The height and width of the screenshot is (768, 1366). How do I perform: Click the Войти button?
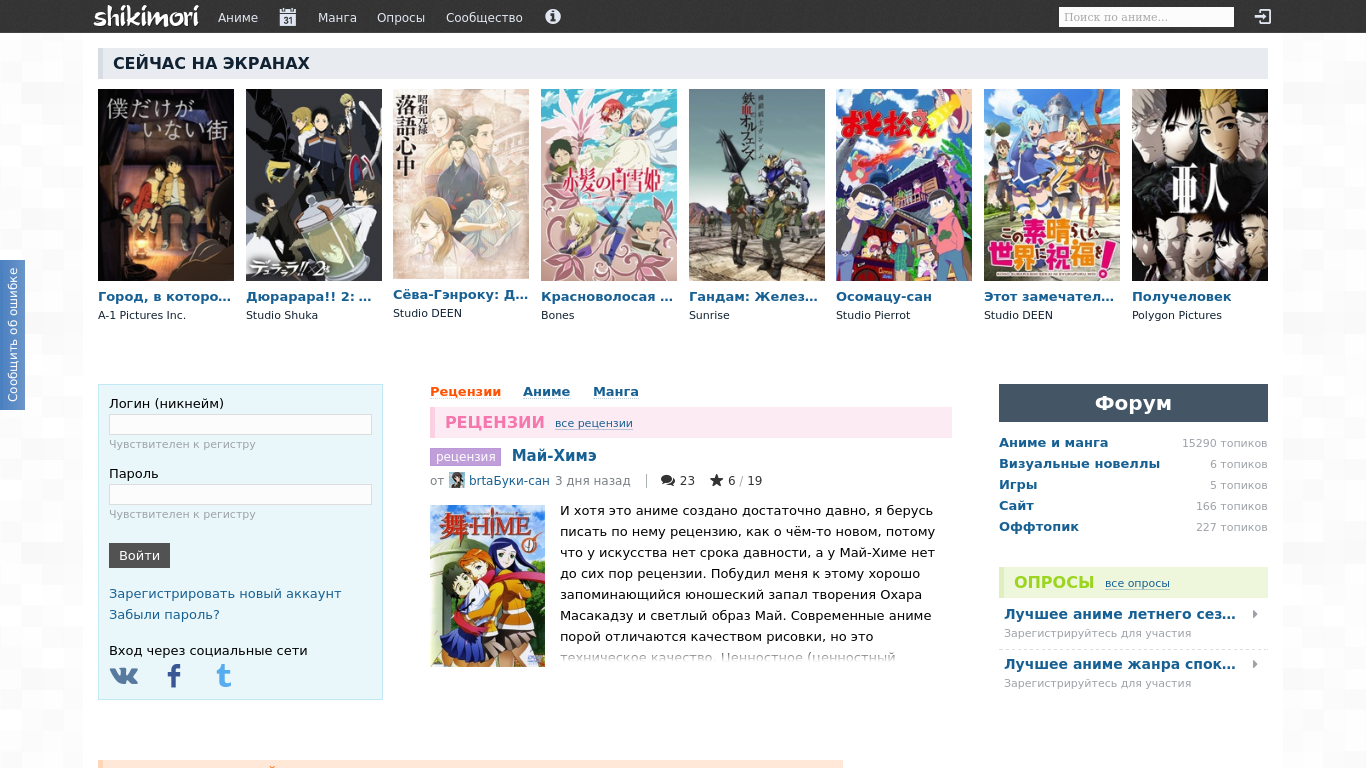pyautogui.click(x=139, y=556)
